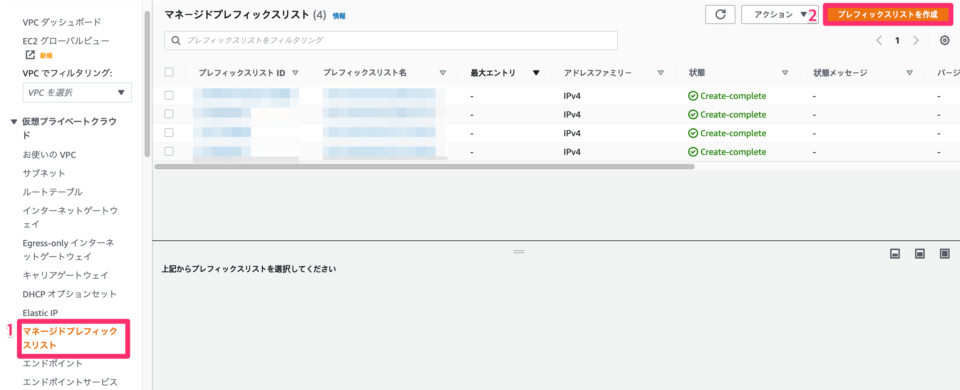
Task: Open マネージドプレフィックスリスト in sidebar
Action: [70, 338]
